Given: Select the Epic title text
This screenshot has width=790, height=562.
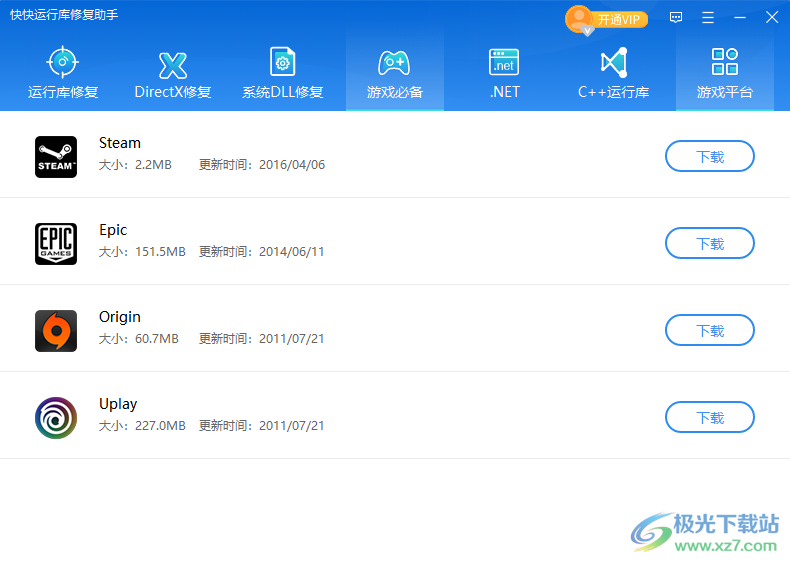Looking at the screenshot, I should [113, 230].
